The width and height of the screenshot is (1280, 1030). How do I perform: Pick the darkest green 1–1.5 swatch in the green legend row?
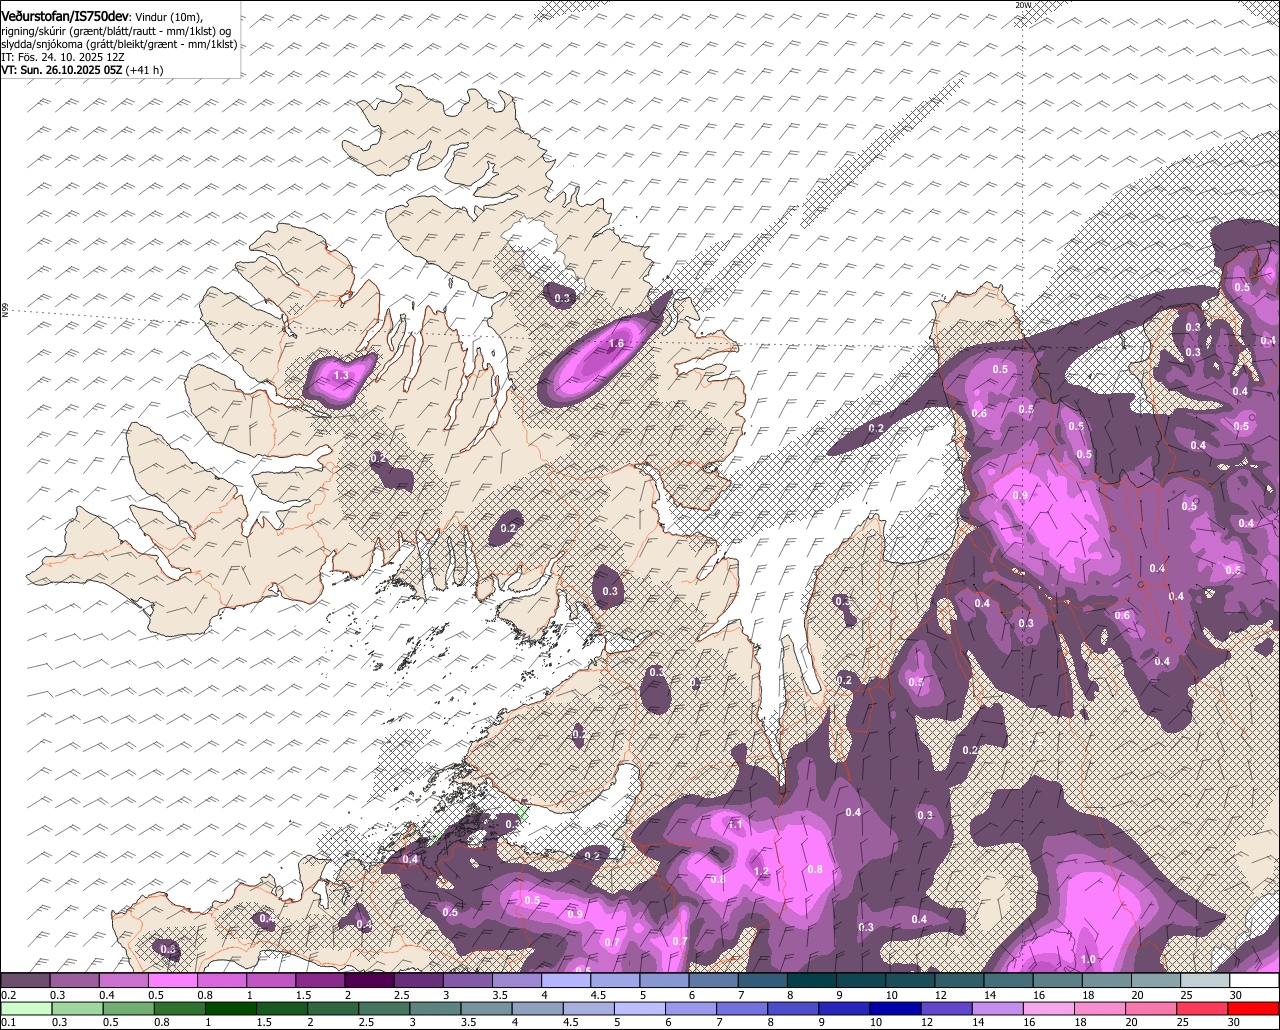coord(233,1009)
